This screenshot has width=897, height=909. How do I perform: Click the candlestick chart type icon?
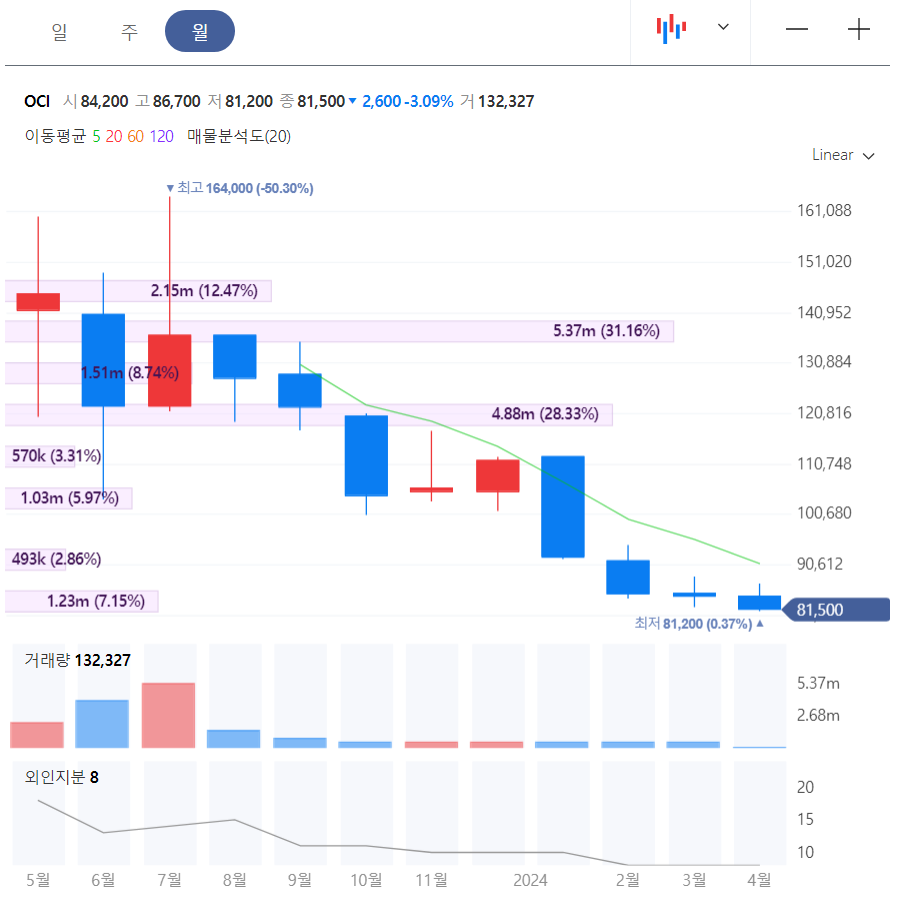(671, 28)
